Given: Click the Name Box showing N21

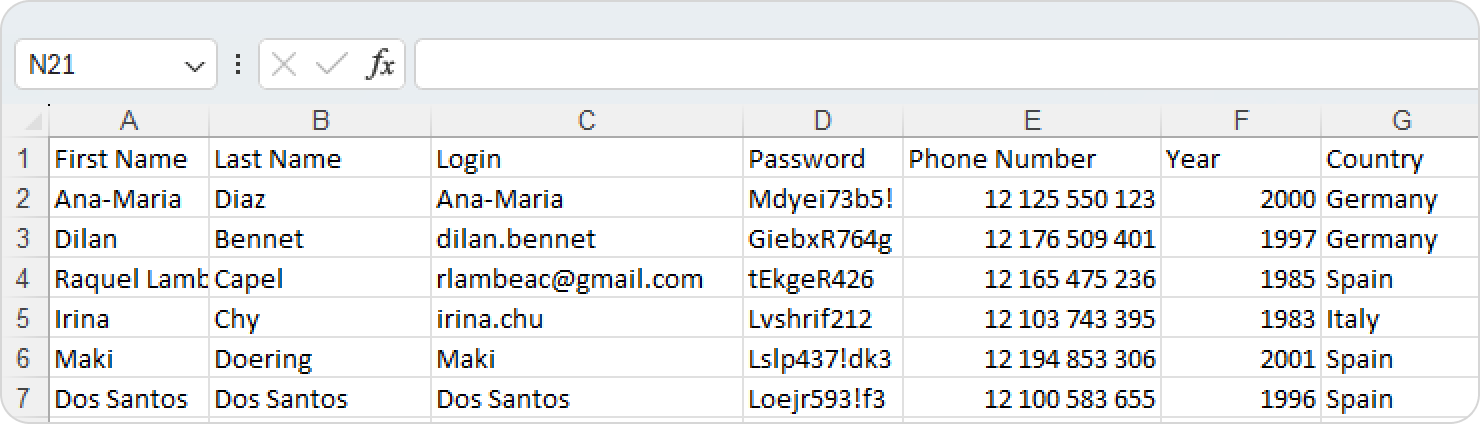Looking at the screenshot, I should pyautogui.click(x=100, y=65).
